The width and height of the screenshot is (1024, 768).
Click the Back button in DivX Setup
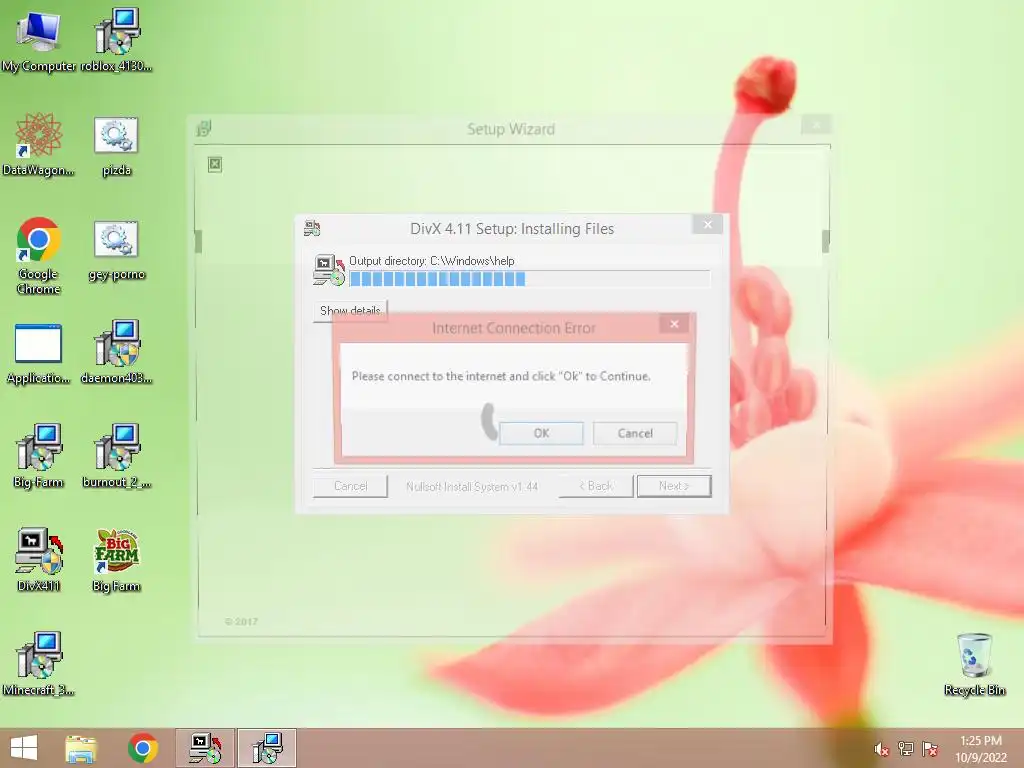(x=596, y=486)
